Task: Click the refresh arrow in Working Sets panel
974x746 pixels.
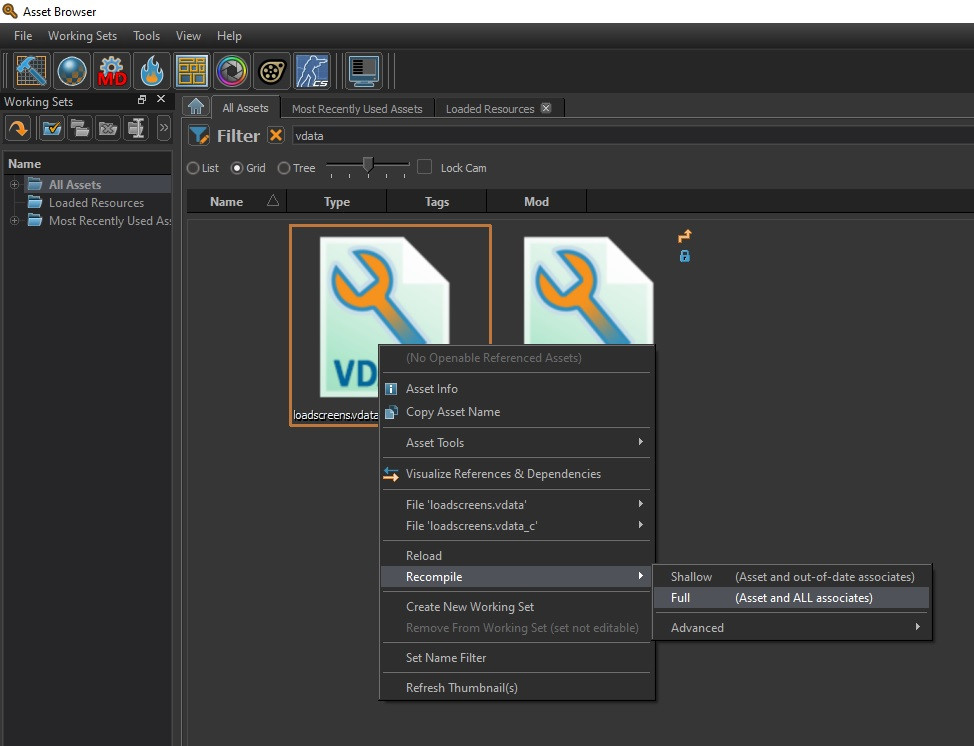Action: pyautogui.click(x=17, y=128)
